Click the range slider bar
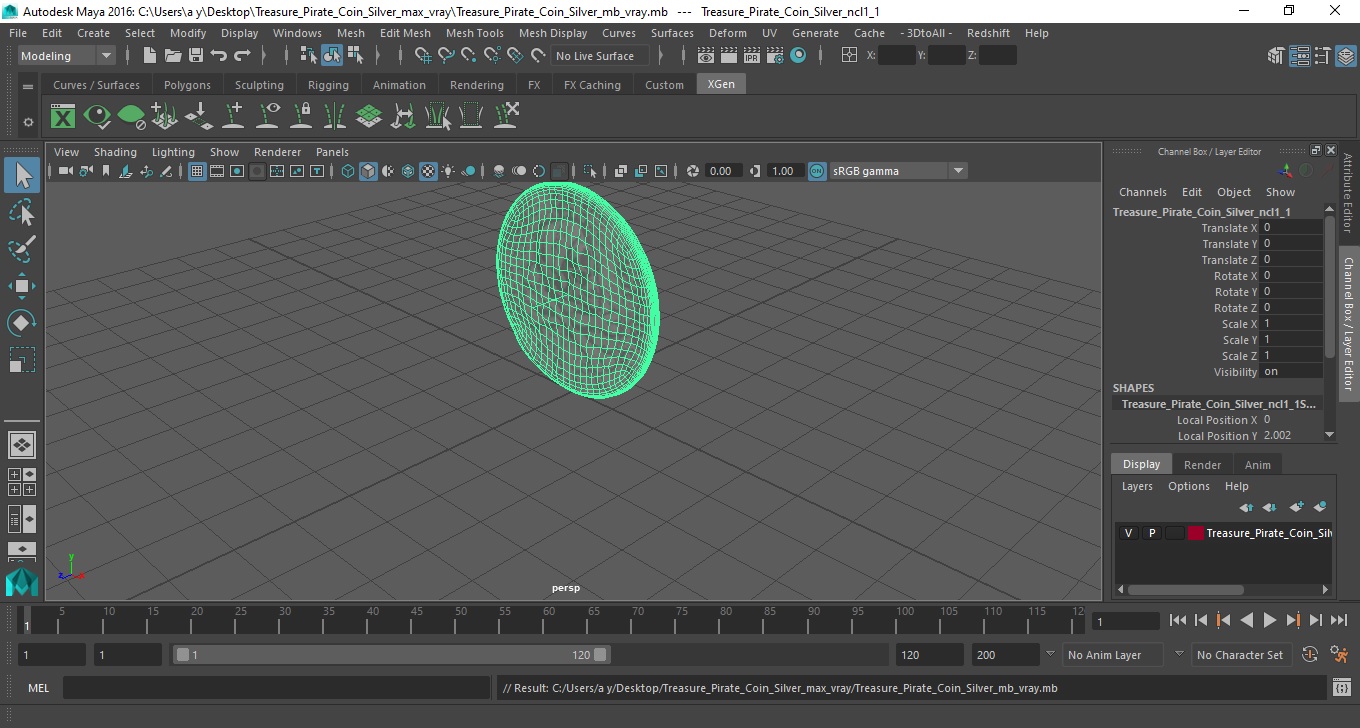 click(391, 655)
